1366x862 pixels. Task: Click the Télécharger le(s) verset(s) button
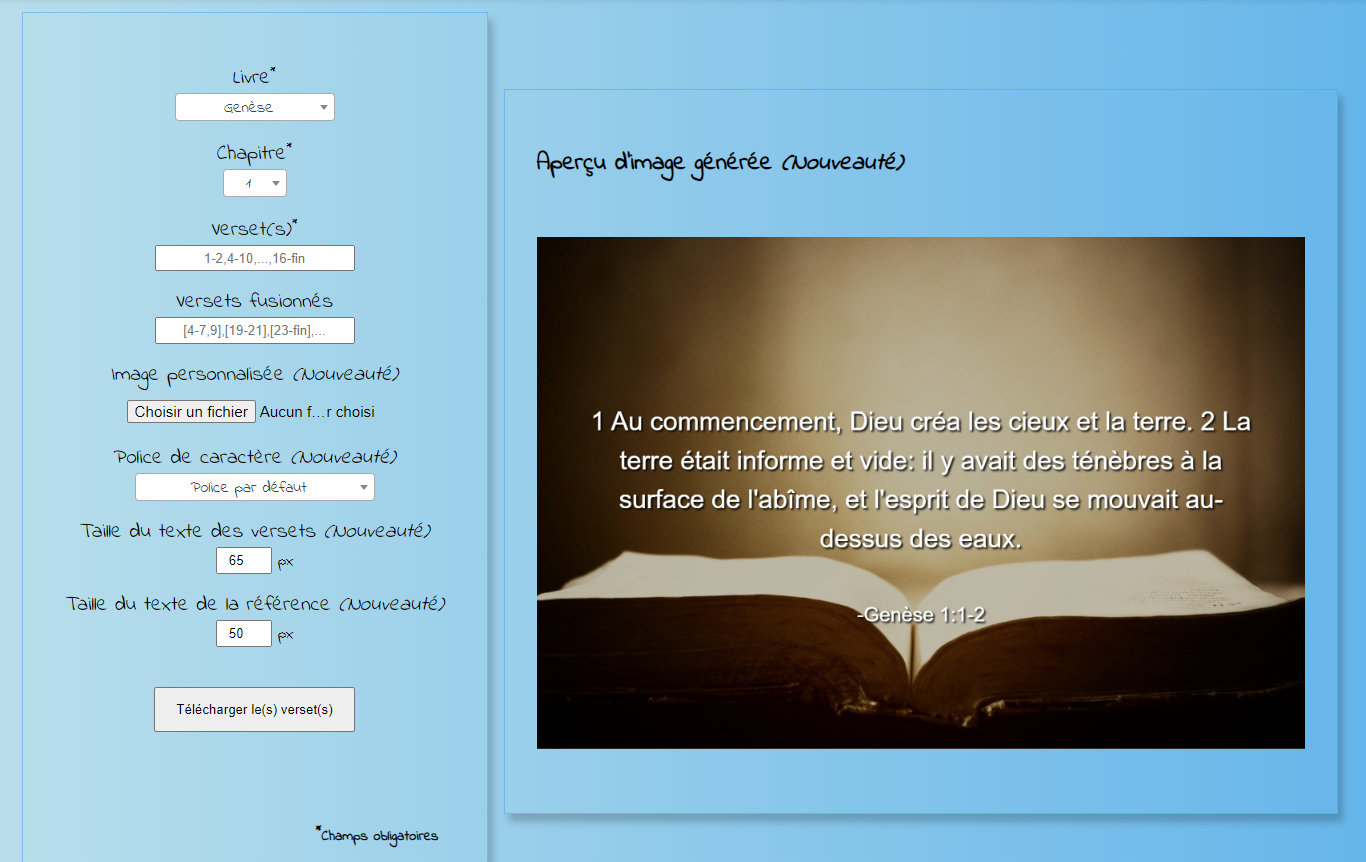point(254,709)
